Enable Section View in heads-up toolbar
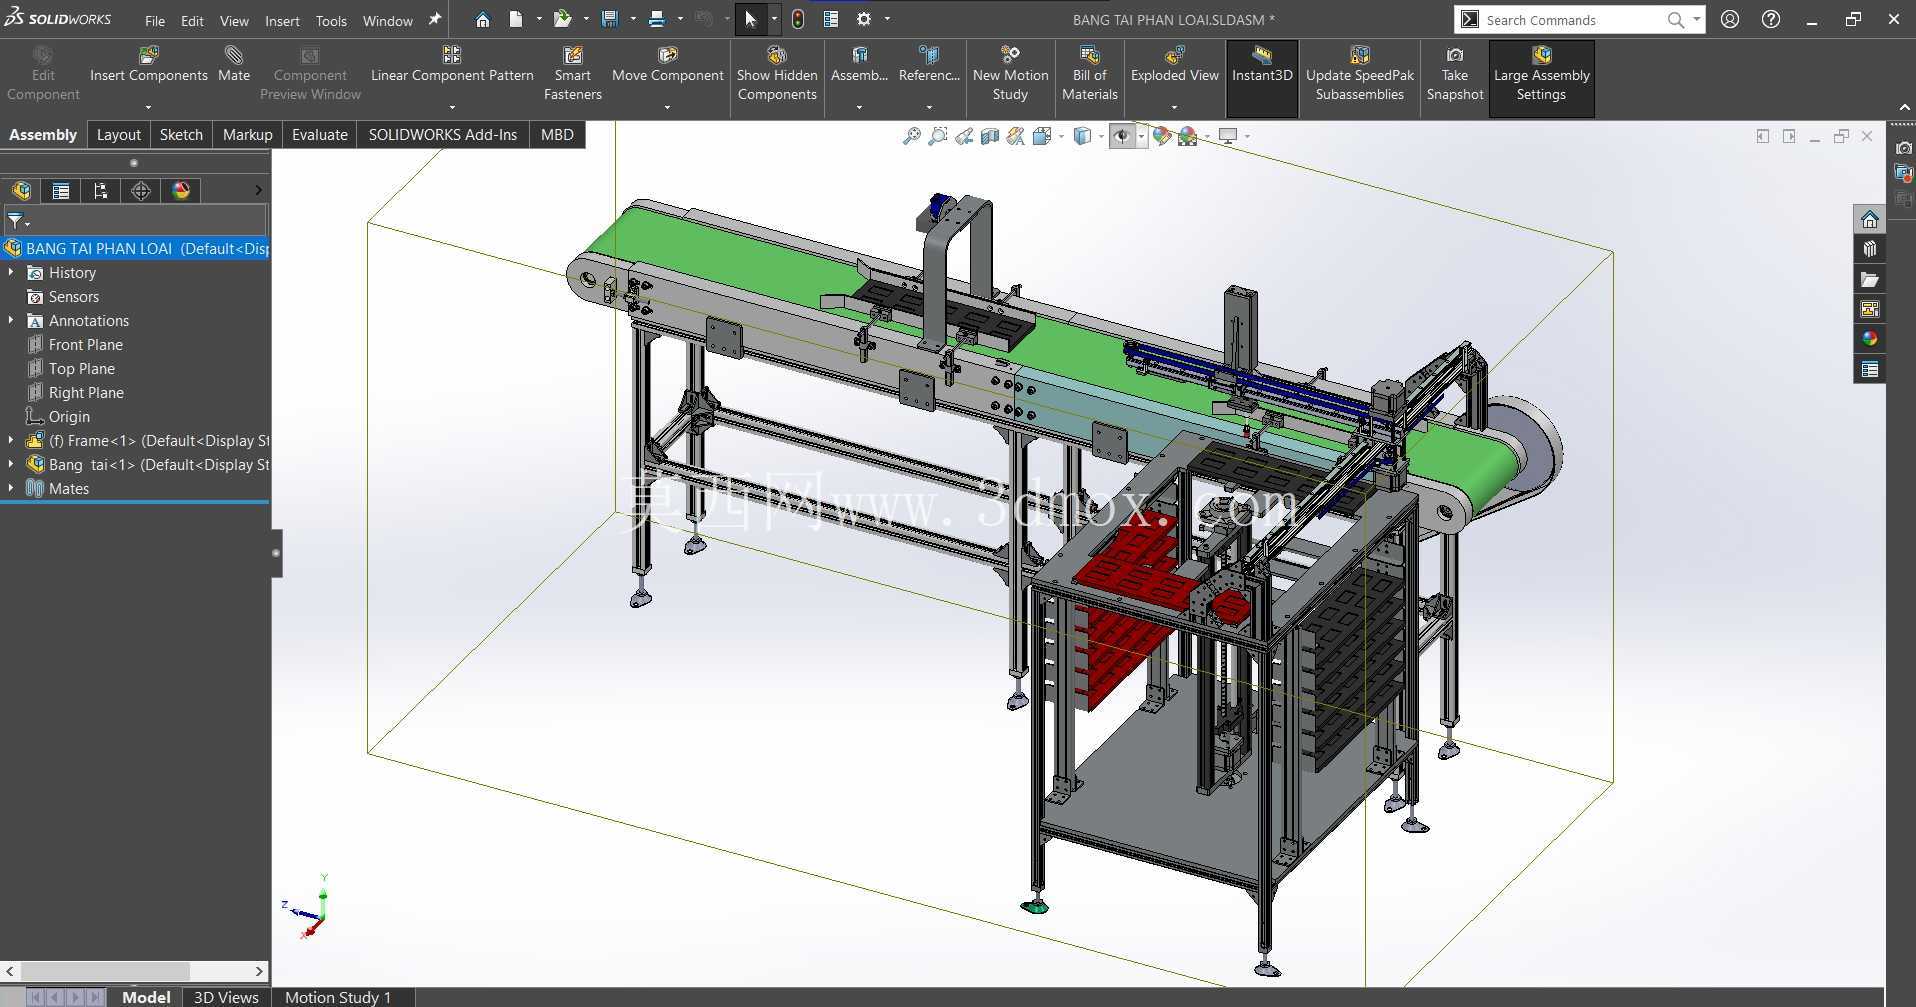The height and width of the screenshot is (1007, 1916). click(990, 136)
